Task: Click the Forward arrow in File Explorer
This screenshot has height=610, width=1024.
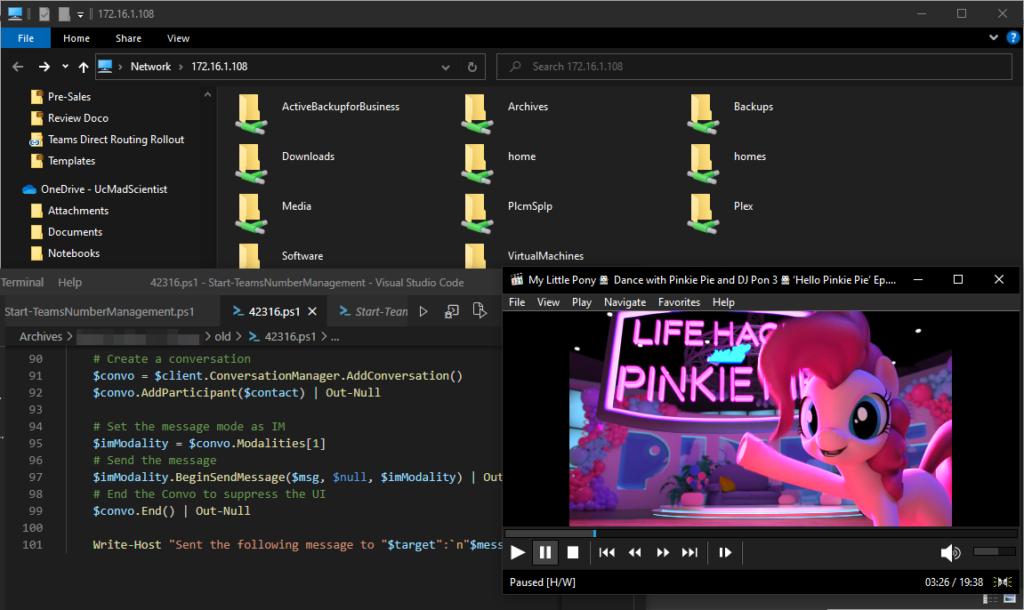Action: click(x=44, y=67)
